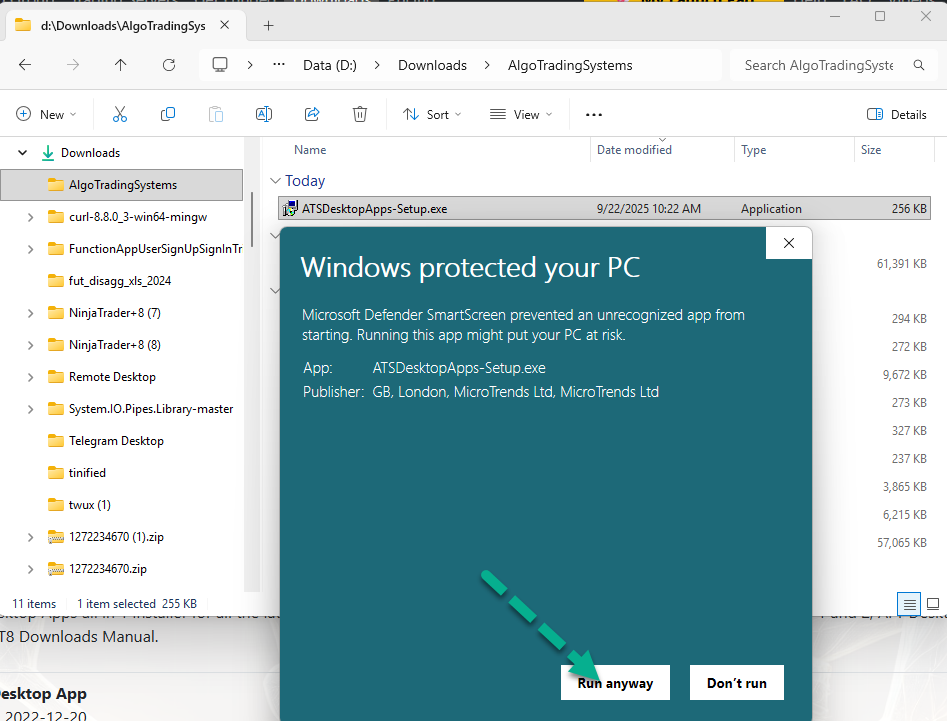The height and width of the screenshot is (721, 947).
Task: Expand the System.IO.Pipes.Library-master folder
Action: tap(30, 409)
